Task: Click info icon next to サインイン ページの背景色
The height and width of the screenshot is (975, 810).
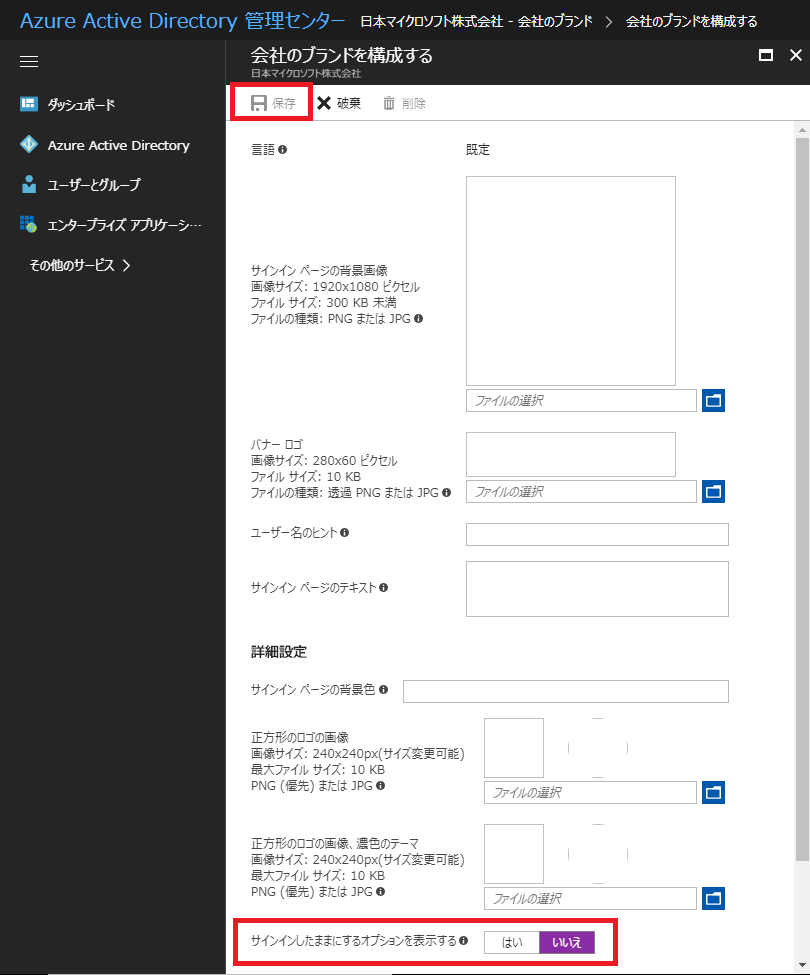Action: click(384, 689)
